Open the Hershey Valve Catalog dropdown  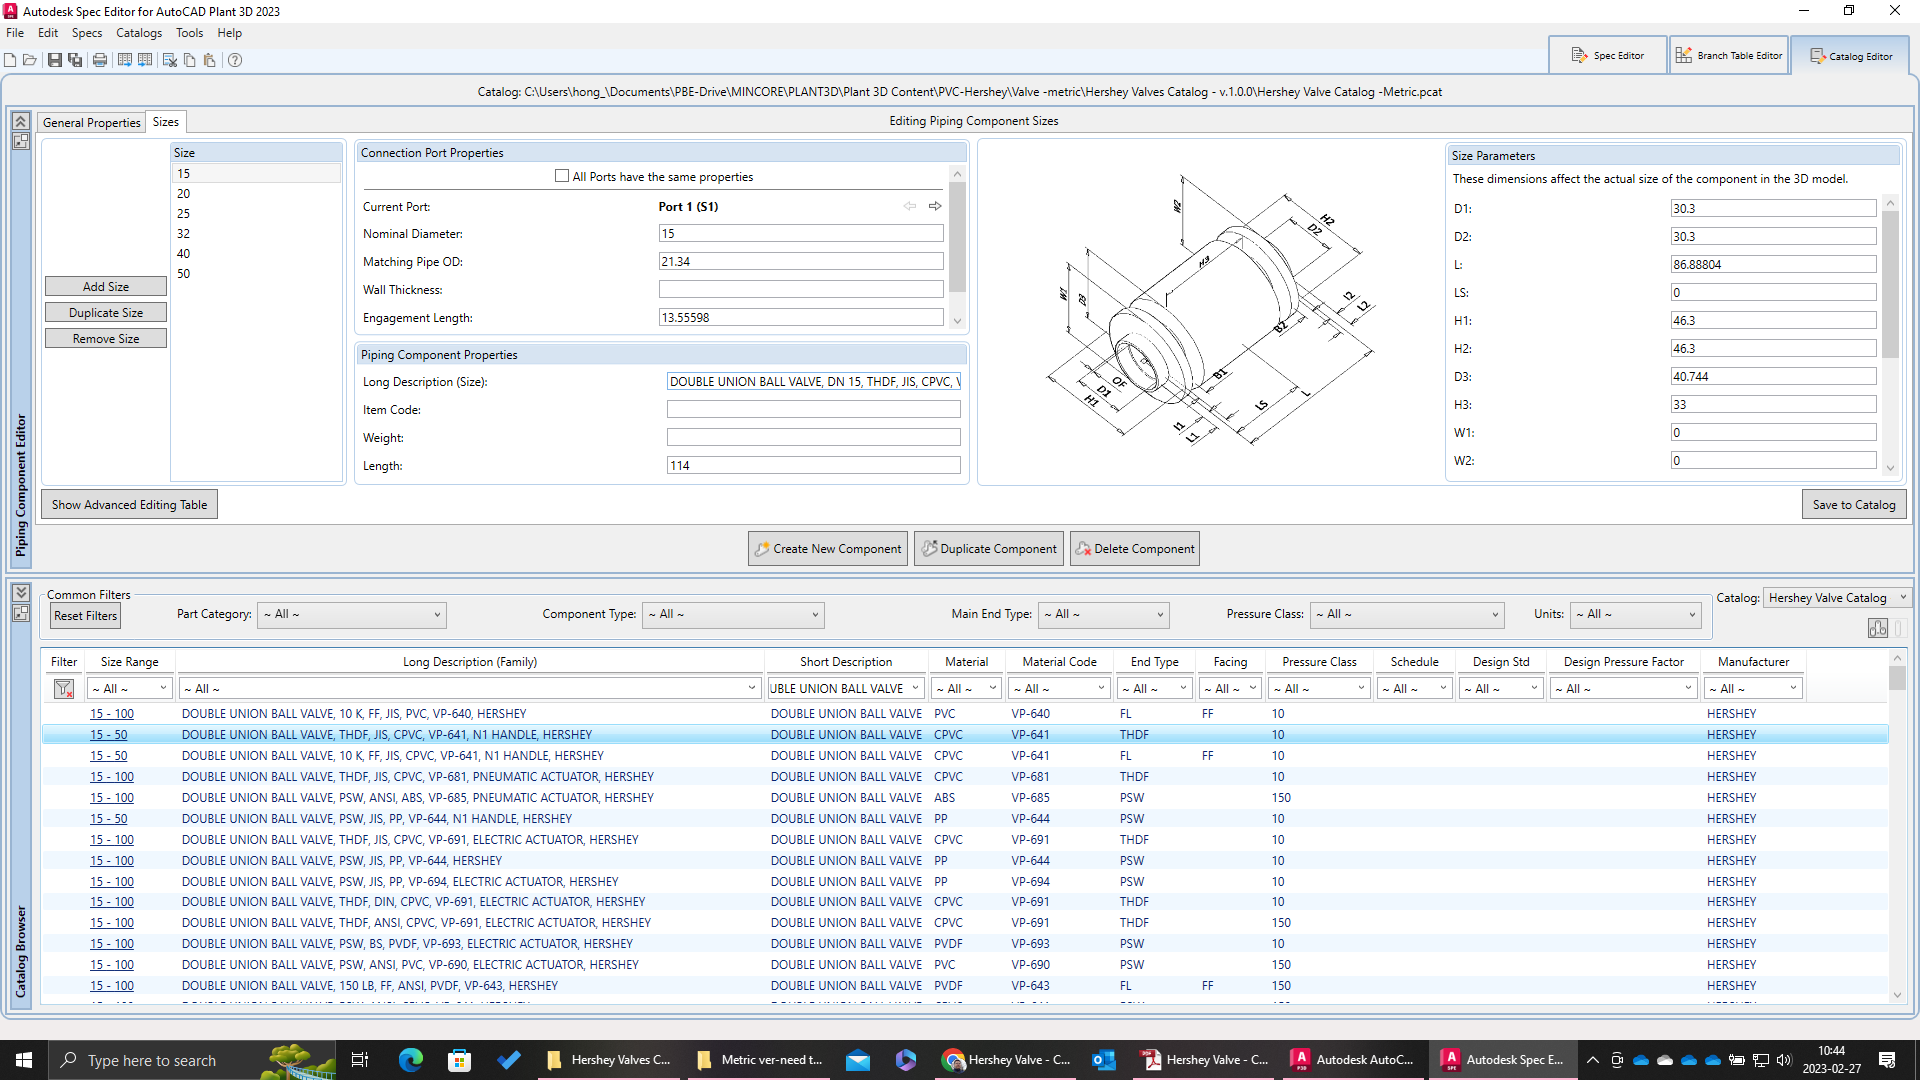coord(1836,598)
